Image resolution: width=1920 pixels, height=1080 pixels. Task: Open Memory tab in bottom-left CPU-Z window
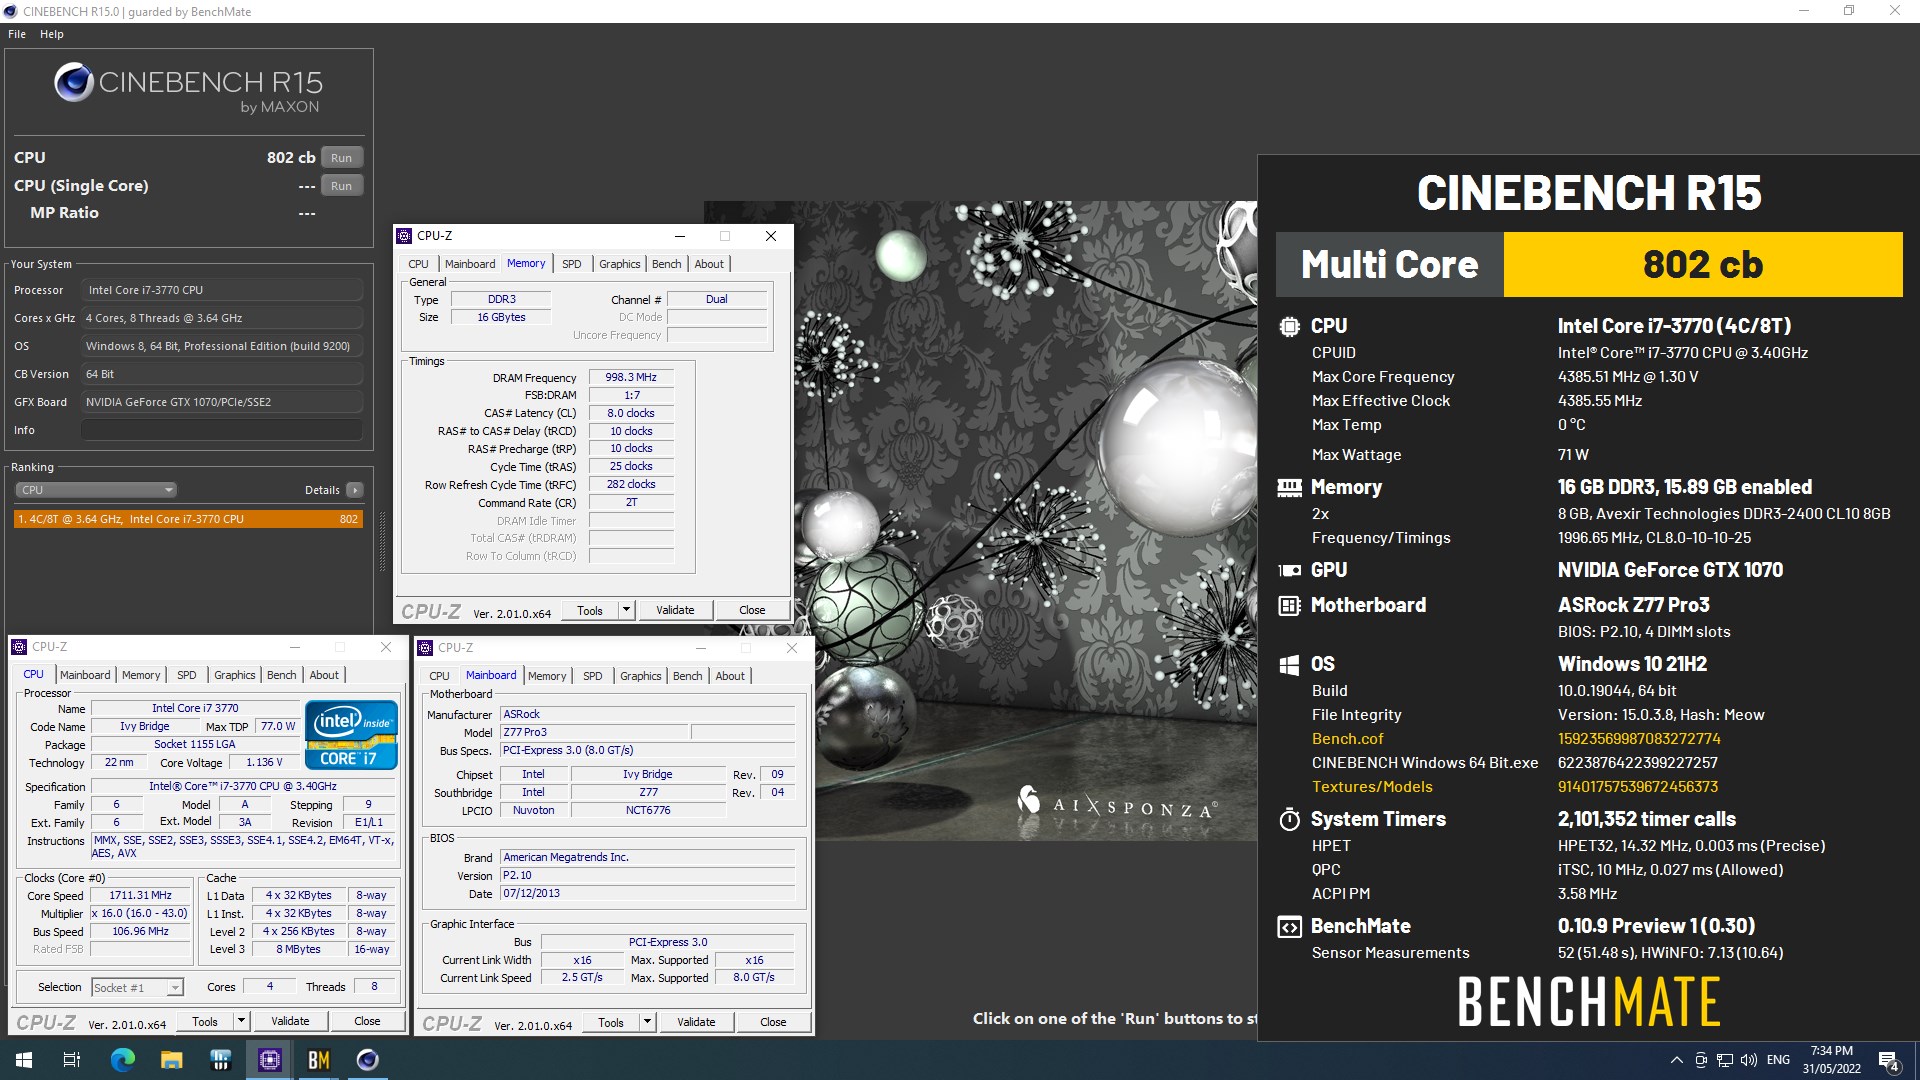141,675
